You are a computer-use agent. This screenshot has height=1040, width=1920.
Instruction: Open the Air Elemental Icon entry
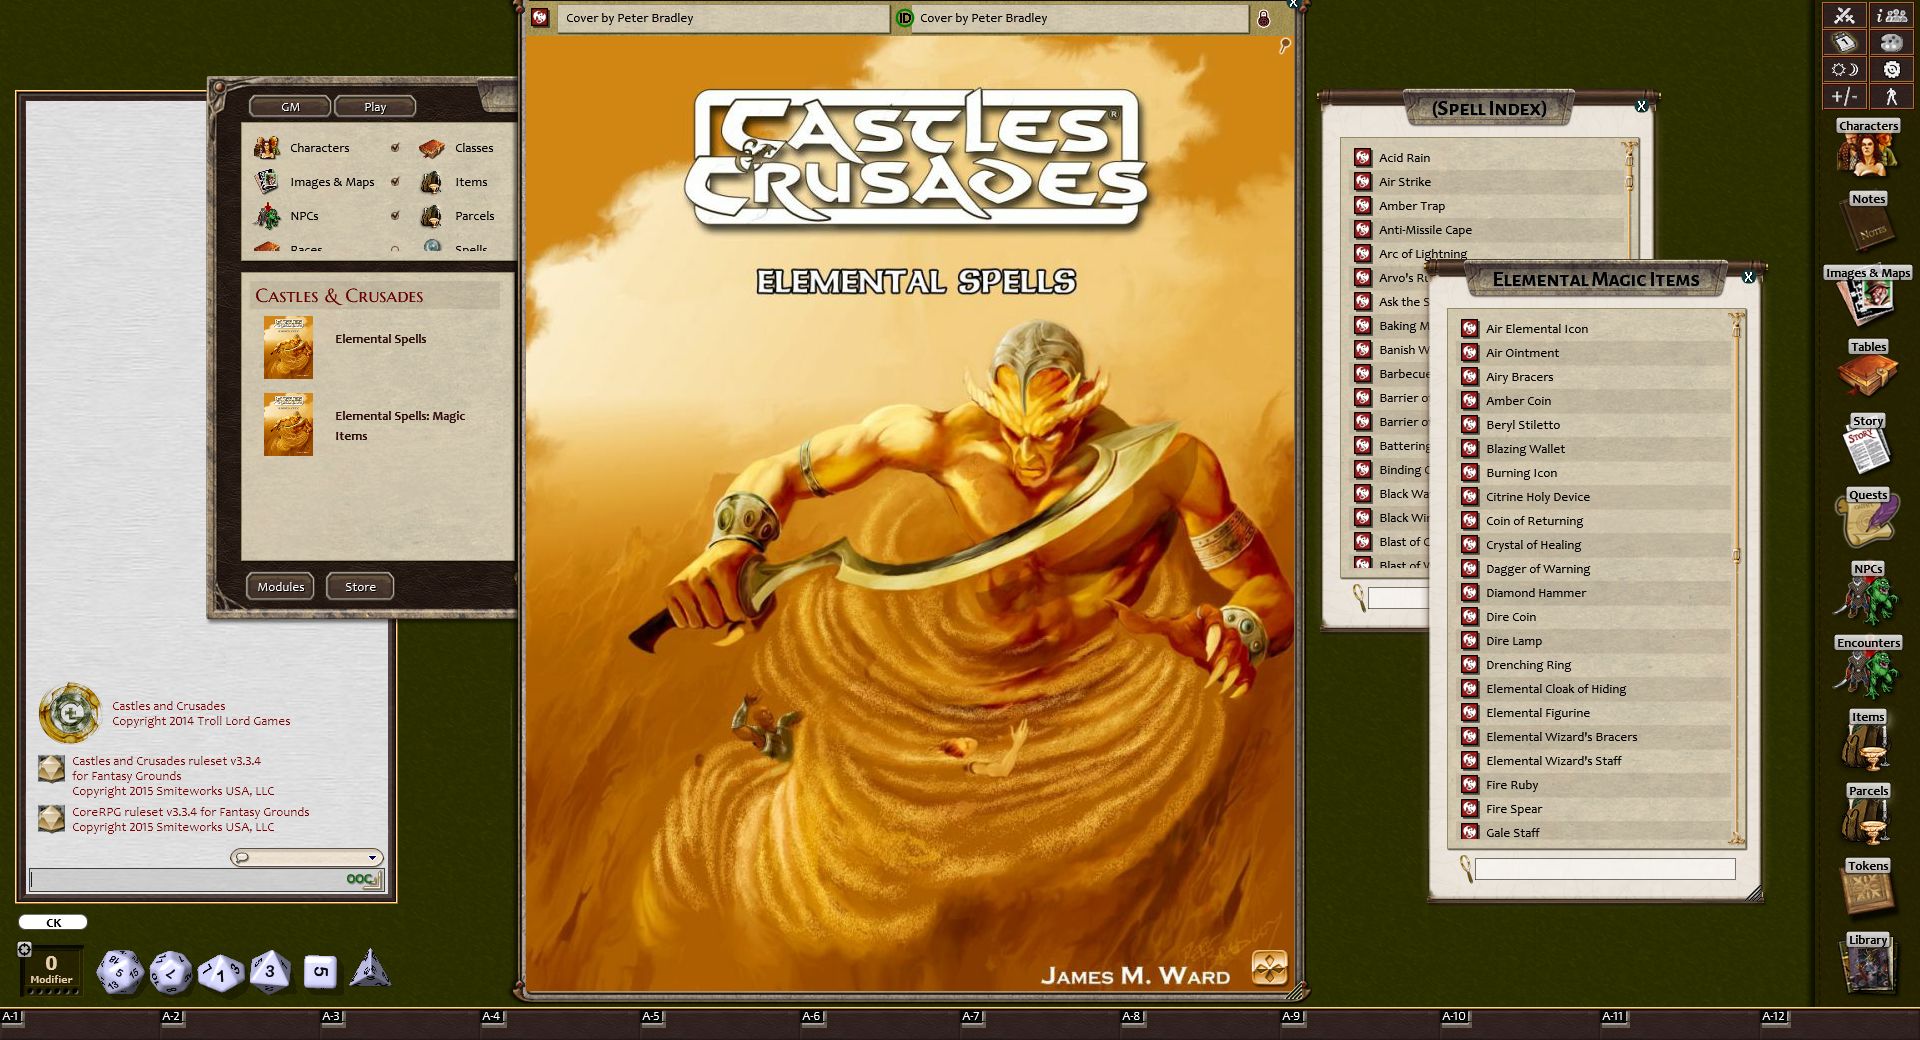(1536, 329)
